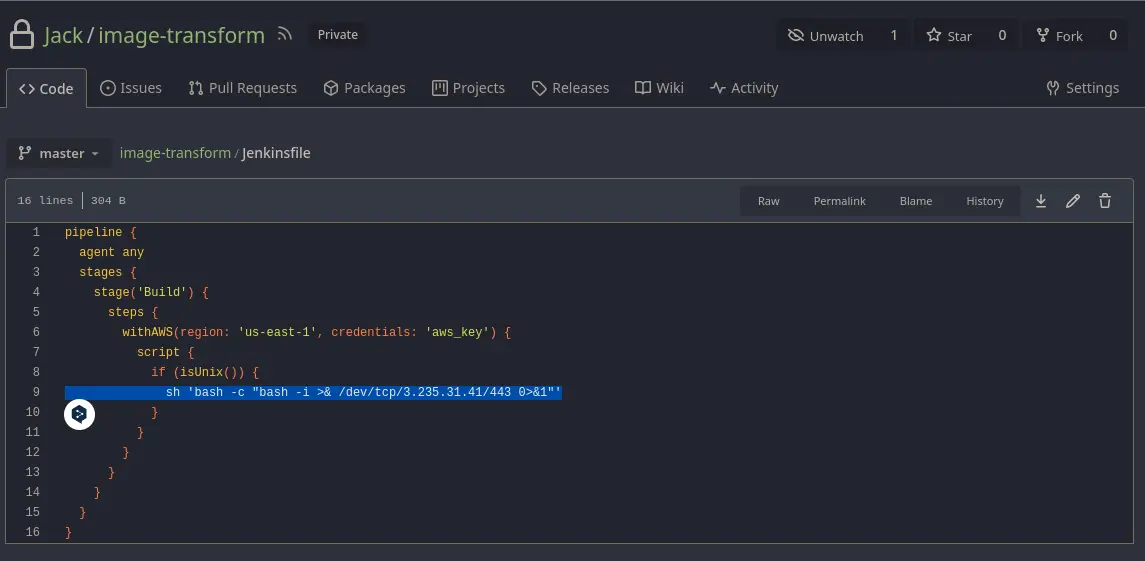View the Raw file
This screenshot has height=561, width=1145.
point(768,201)
